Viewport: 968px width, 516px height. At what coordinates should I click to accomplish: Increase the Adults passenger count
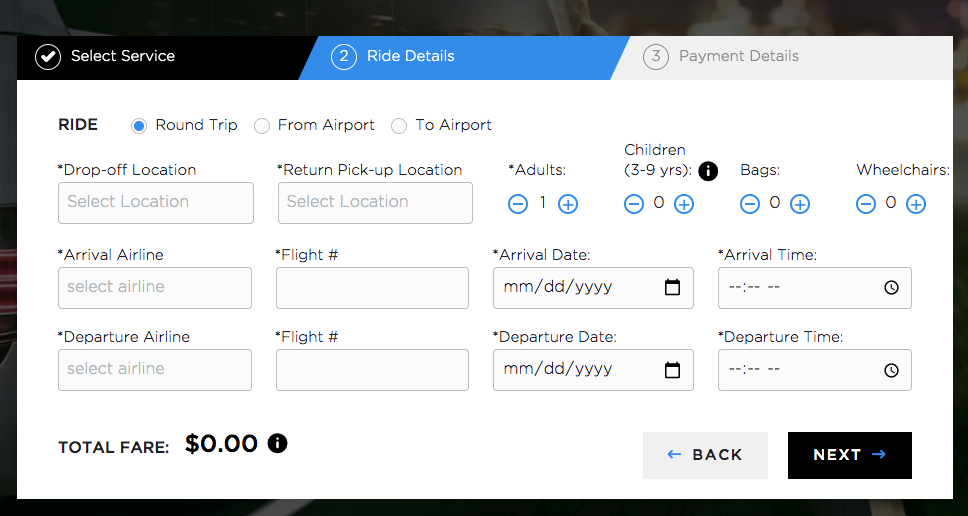568,204
